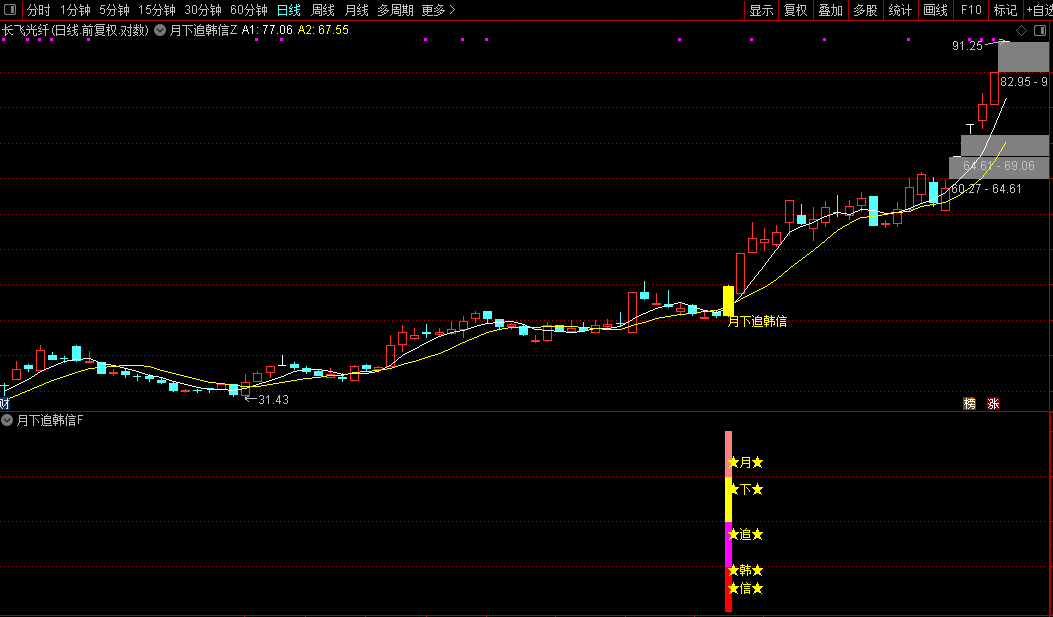Click the 榜 ranking badge
The width and height of the screenshot is (1053, 617).
coord(969,404)
